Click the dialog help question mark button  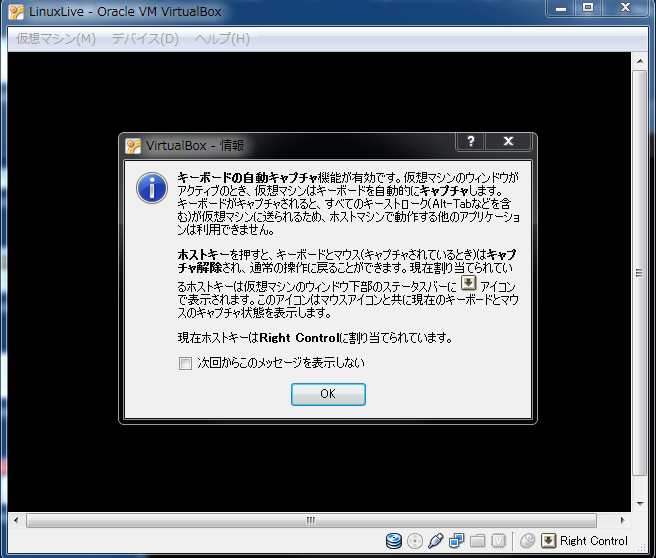tap(470, 141)
